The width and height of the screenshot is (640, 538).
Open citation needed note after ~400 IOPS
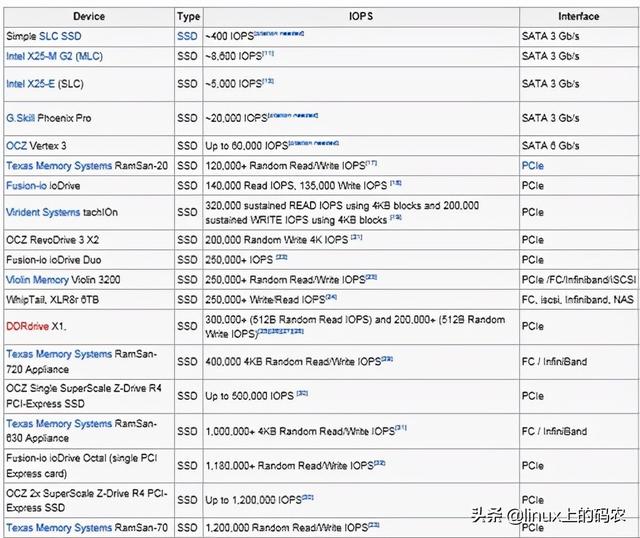[279, 33]
